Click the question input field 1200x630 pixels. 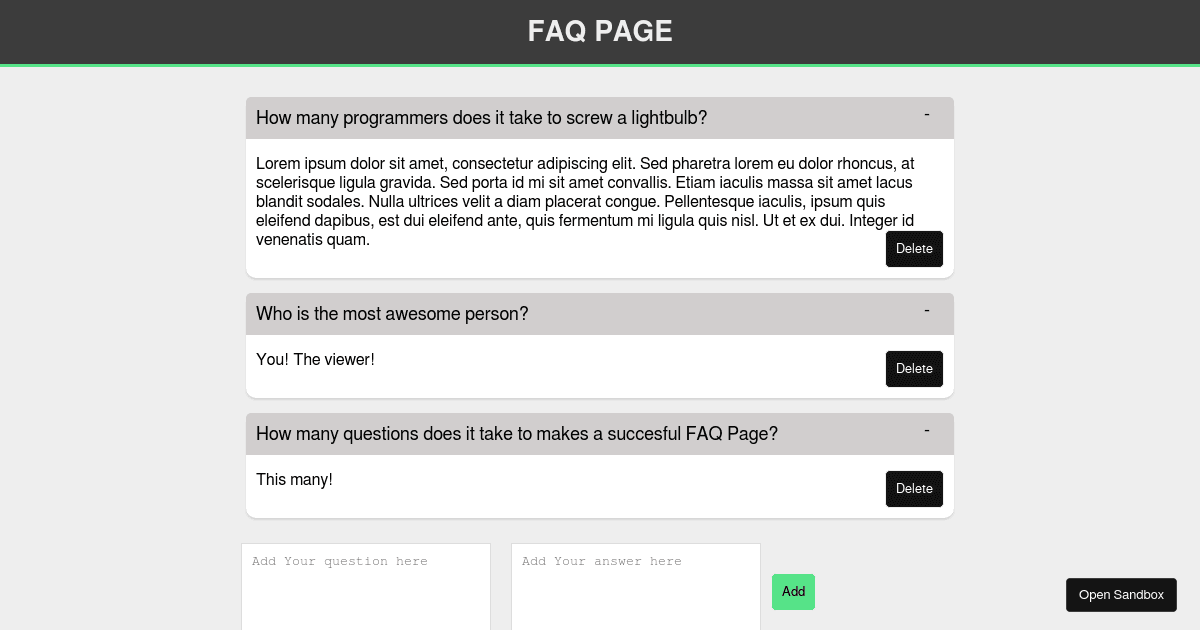(366, 585)
